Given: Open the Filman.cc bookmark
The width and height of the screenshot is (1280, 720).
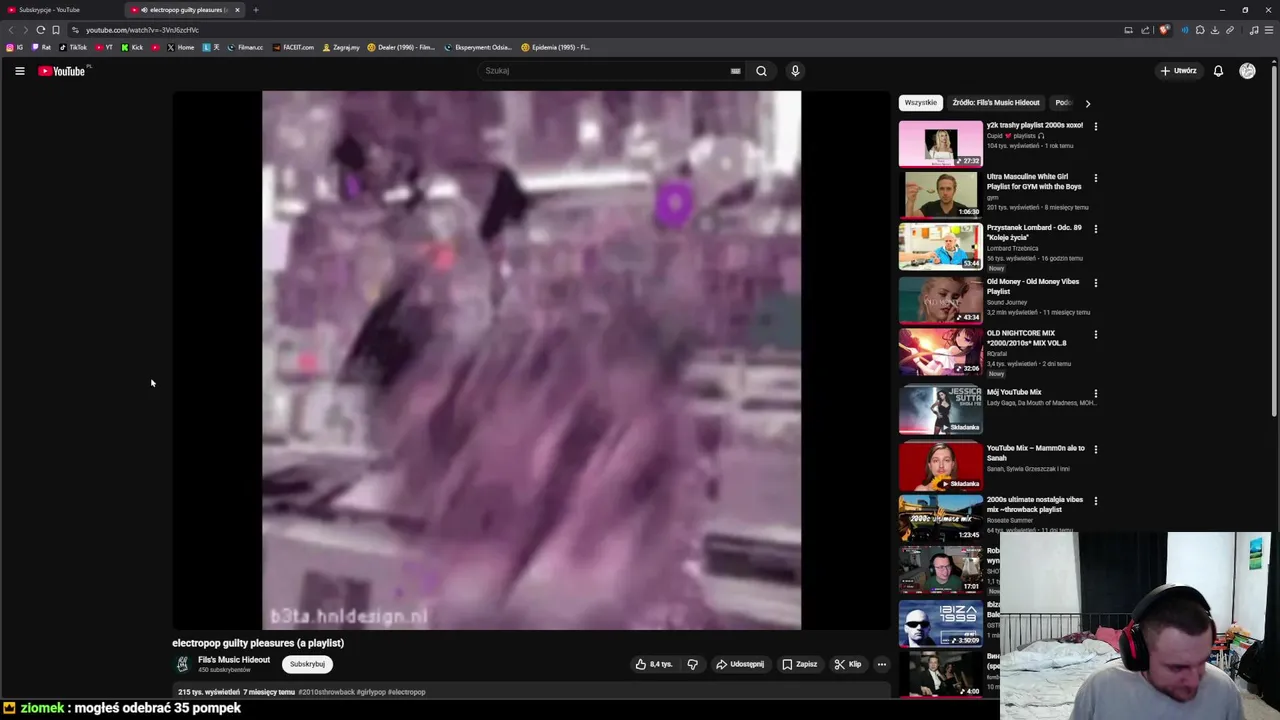Looking at the screenshot, I should coord(245,47).
